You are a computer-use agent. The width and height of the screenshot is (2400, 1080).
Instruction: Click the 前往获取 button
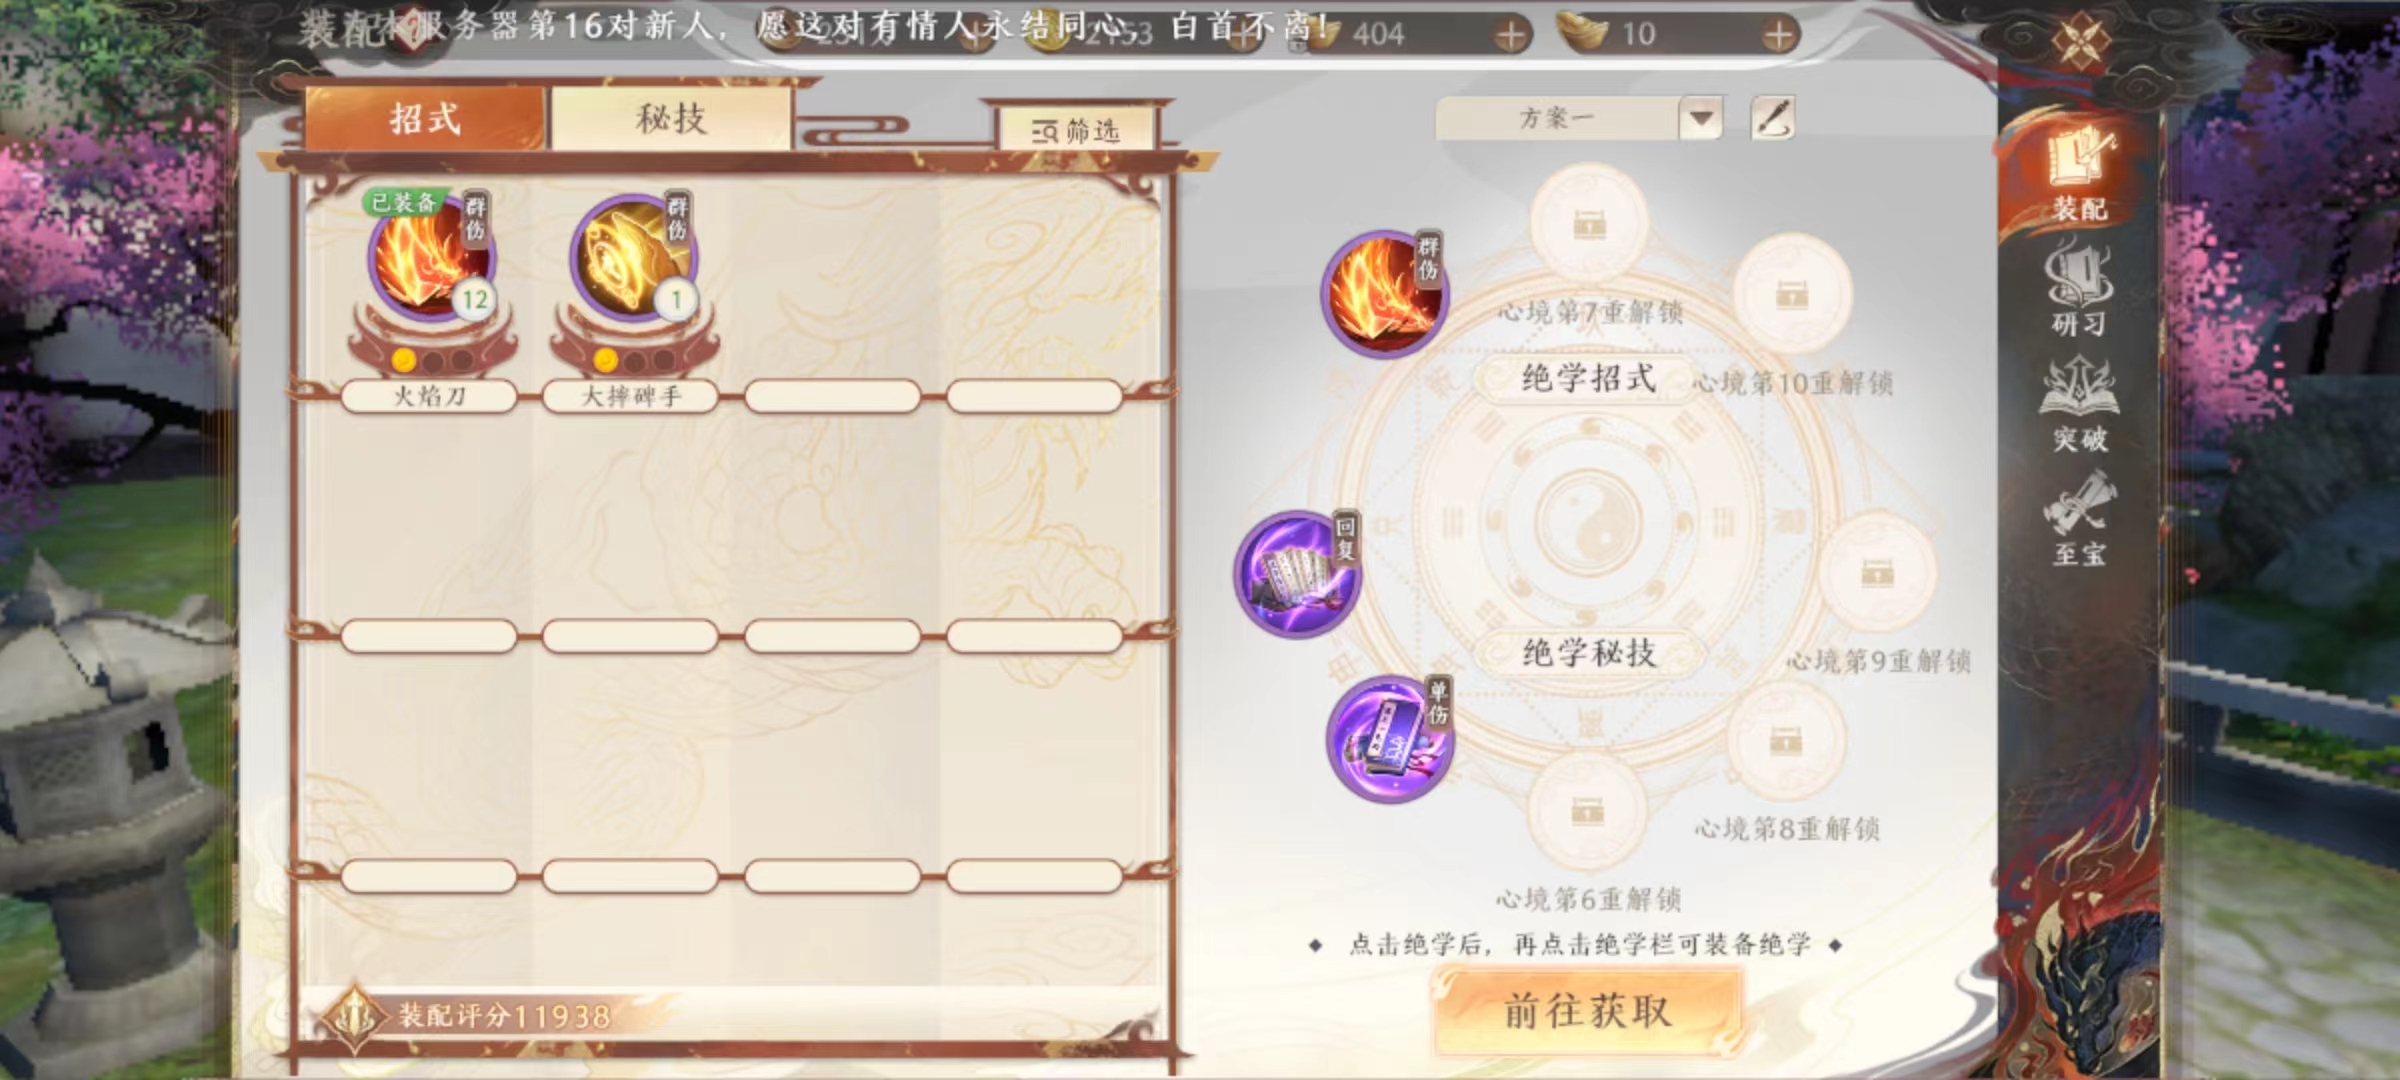point(1588,1012)
